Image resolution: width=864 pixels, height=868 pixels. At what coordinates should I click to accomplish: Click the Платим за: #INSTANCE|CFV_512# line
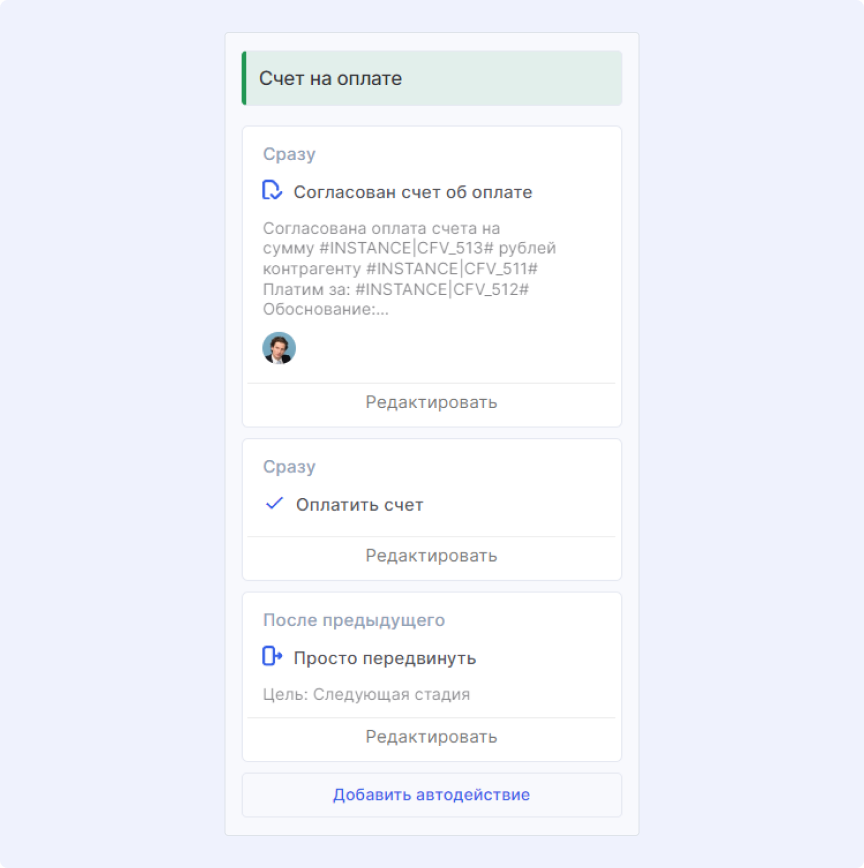click(395, 289)
